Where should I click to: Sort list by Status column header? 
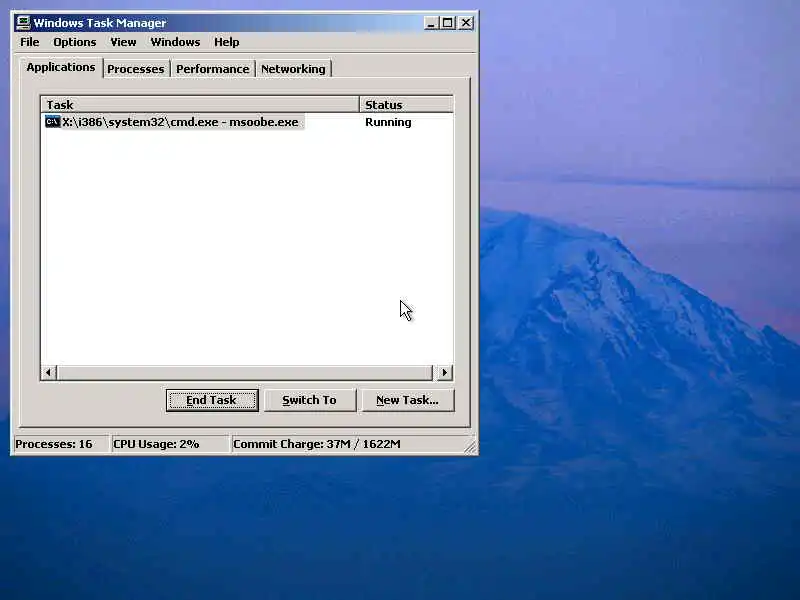tap(406, 105)
